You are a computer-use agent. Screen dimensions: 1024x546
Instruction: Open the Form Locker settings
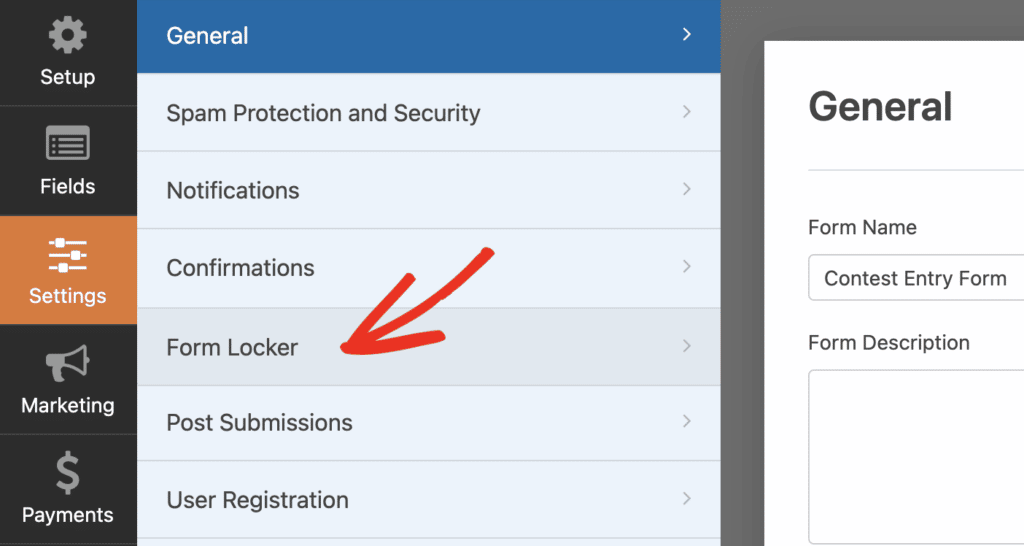[x=232, y=347]
